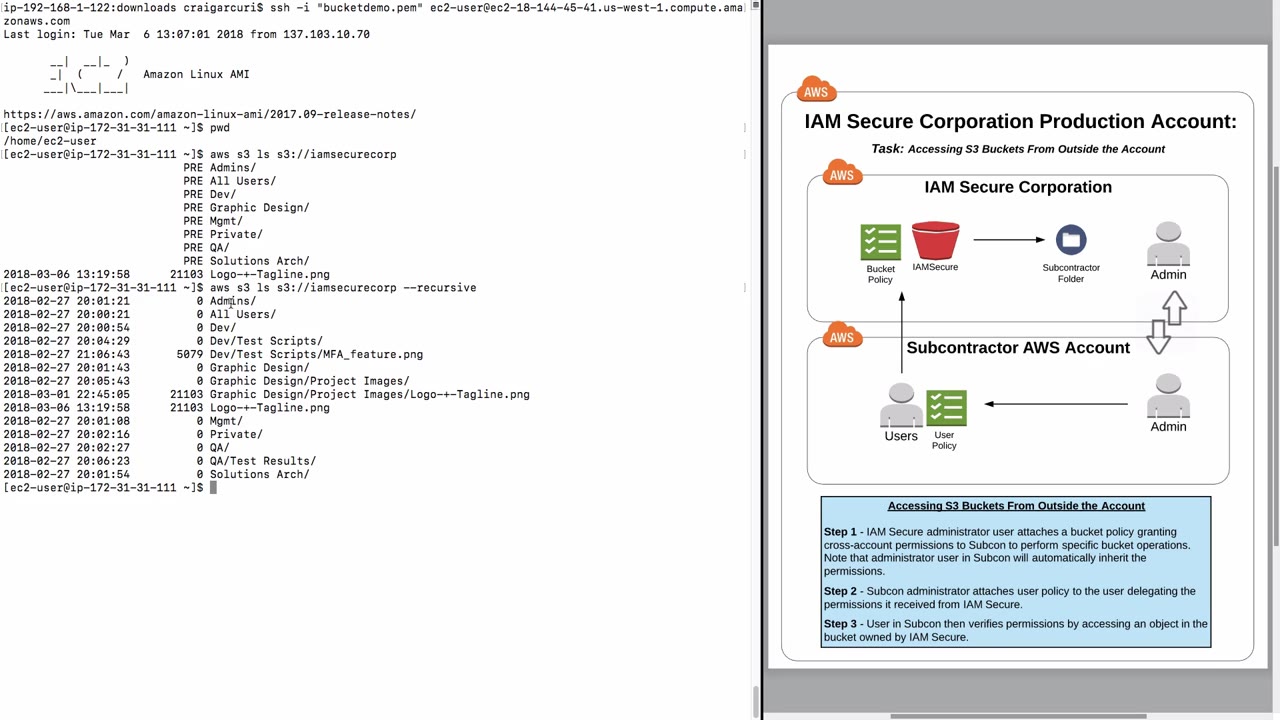Click the red IAMSecure bucket icon
The height and width of the screenshot is (720, 1280).
pyautogui.click(x=935, y=241)
